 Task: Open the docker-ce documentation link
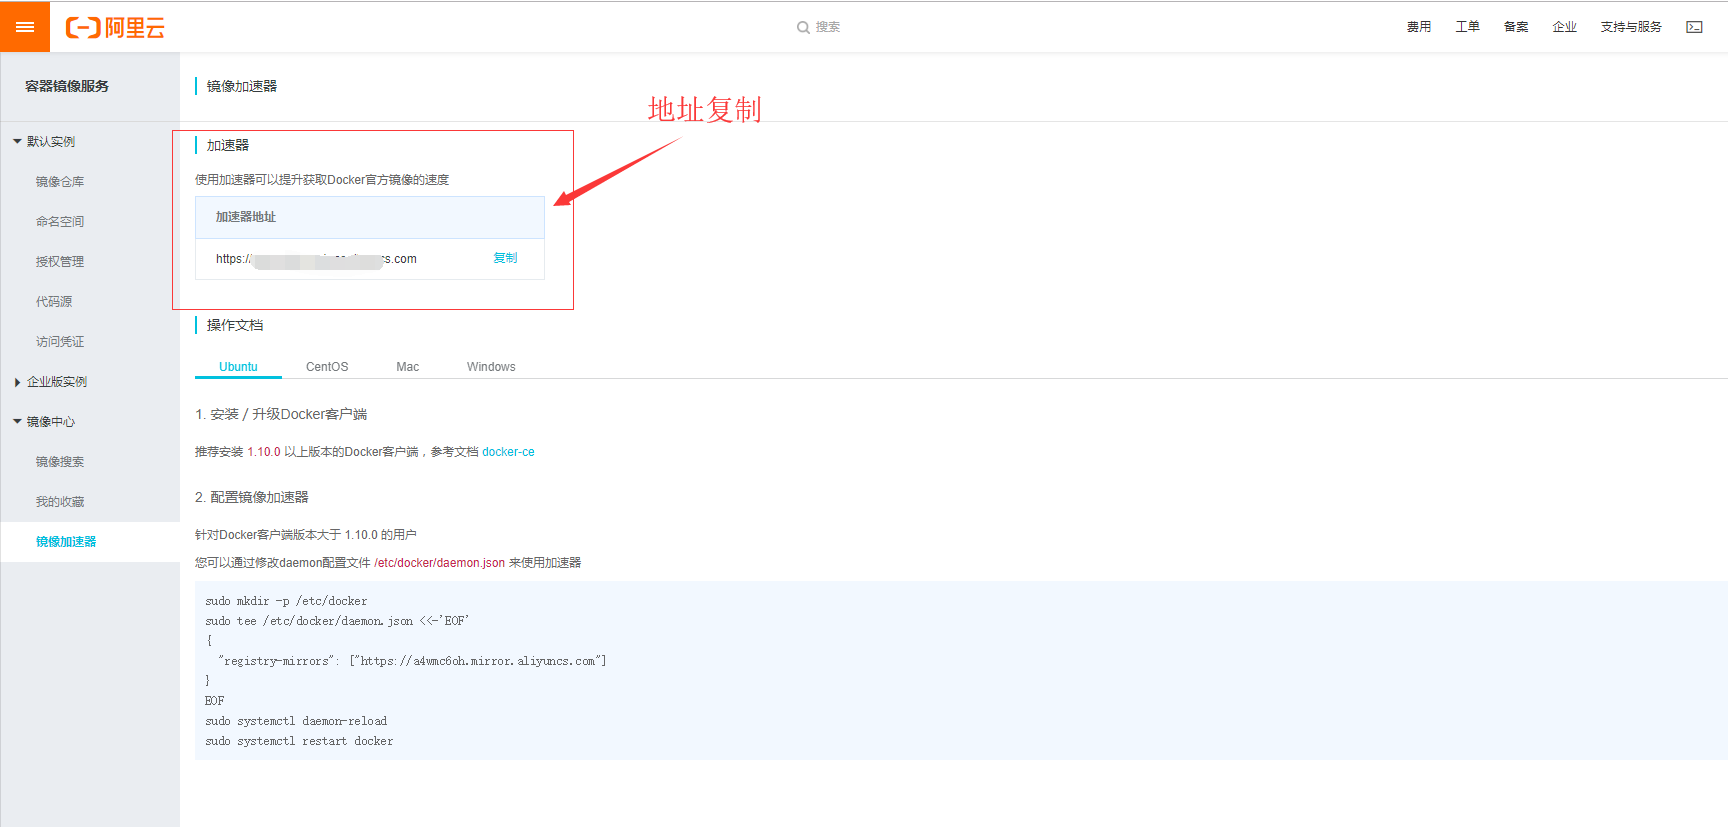[508, 452]
